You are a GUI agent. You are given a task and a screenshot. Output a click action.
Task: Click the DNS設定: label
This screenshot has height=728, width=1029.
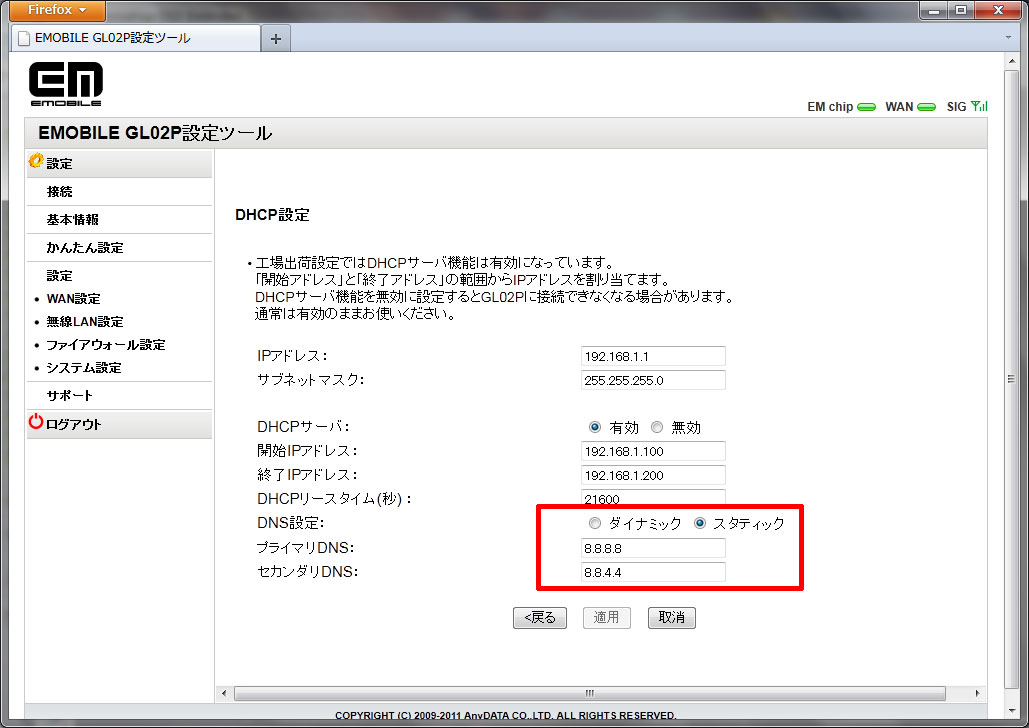click(x=291, y=523)
